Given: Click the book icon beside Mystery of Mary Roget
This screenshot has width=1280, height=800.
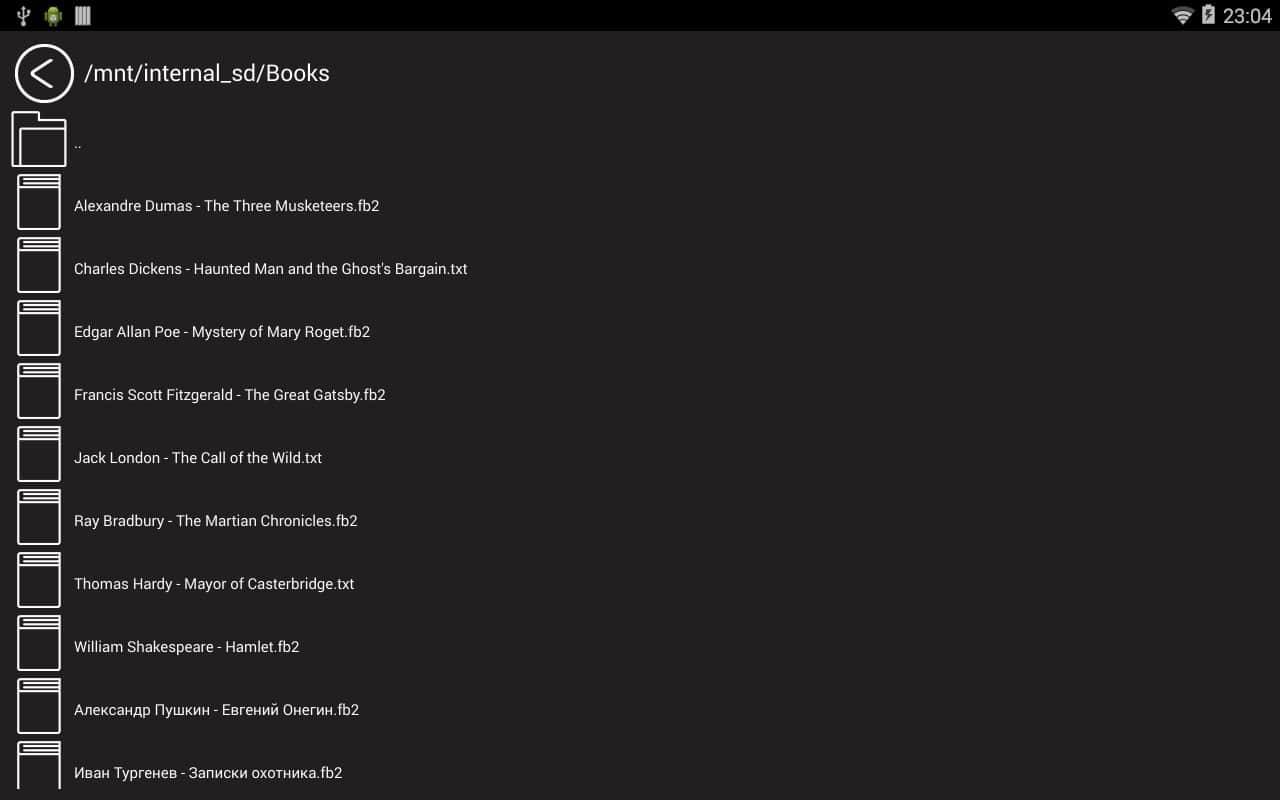Looking at the screenshot, I should pyautogui.click(x=39, y=328).
